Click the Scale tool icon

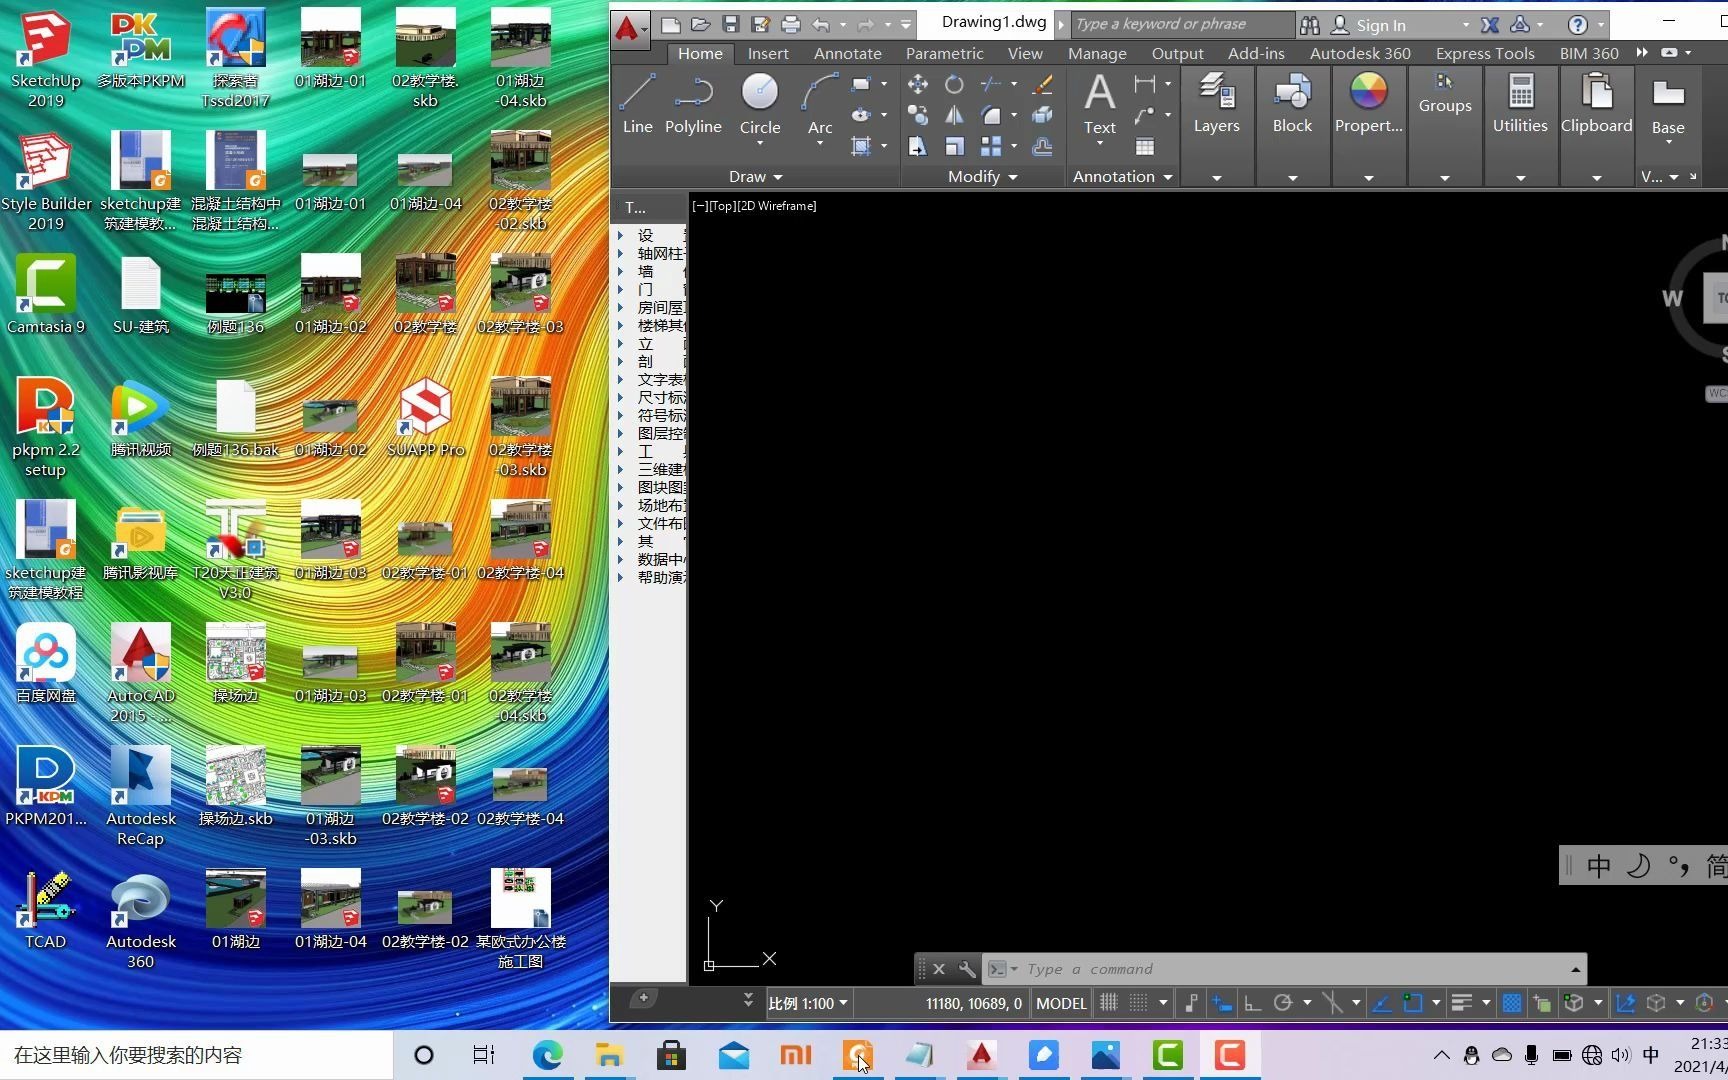[x=954, y=147]
